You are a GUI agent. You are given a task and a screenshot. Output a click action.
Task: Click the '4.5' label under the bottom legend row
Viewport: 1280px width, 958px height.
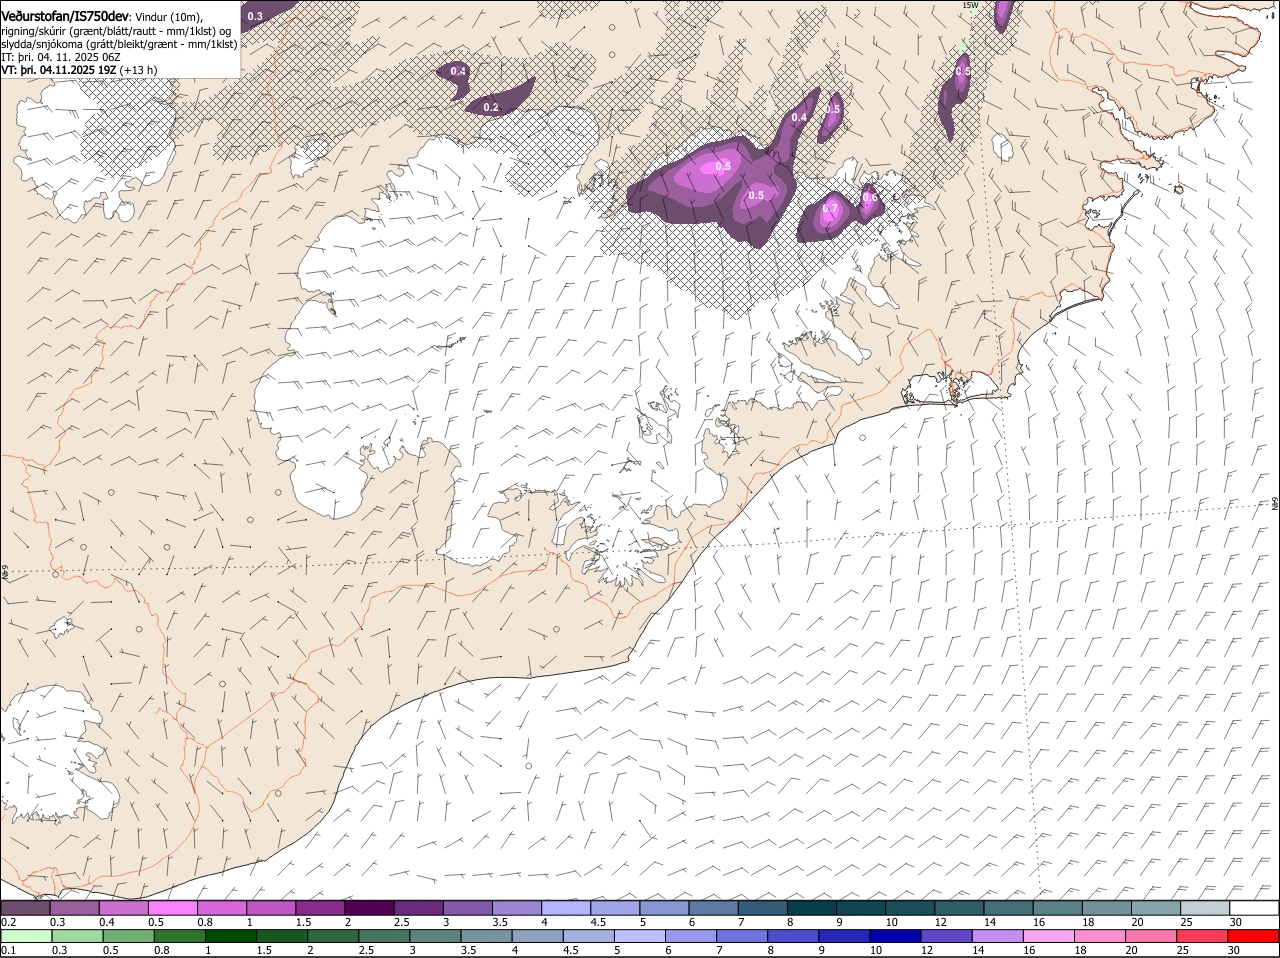(x=570, y=950)
